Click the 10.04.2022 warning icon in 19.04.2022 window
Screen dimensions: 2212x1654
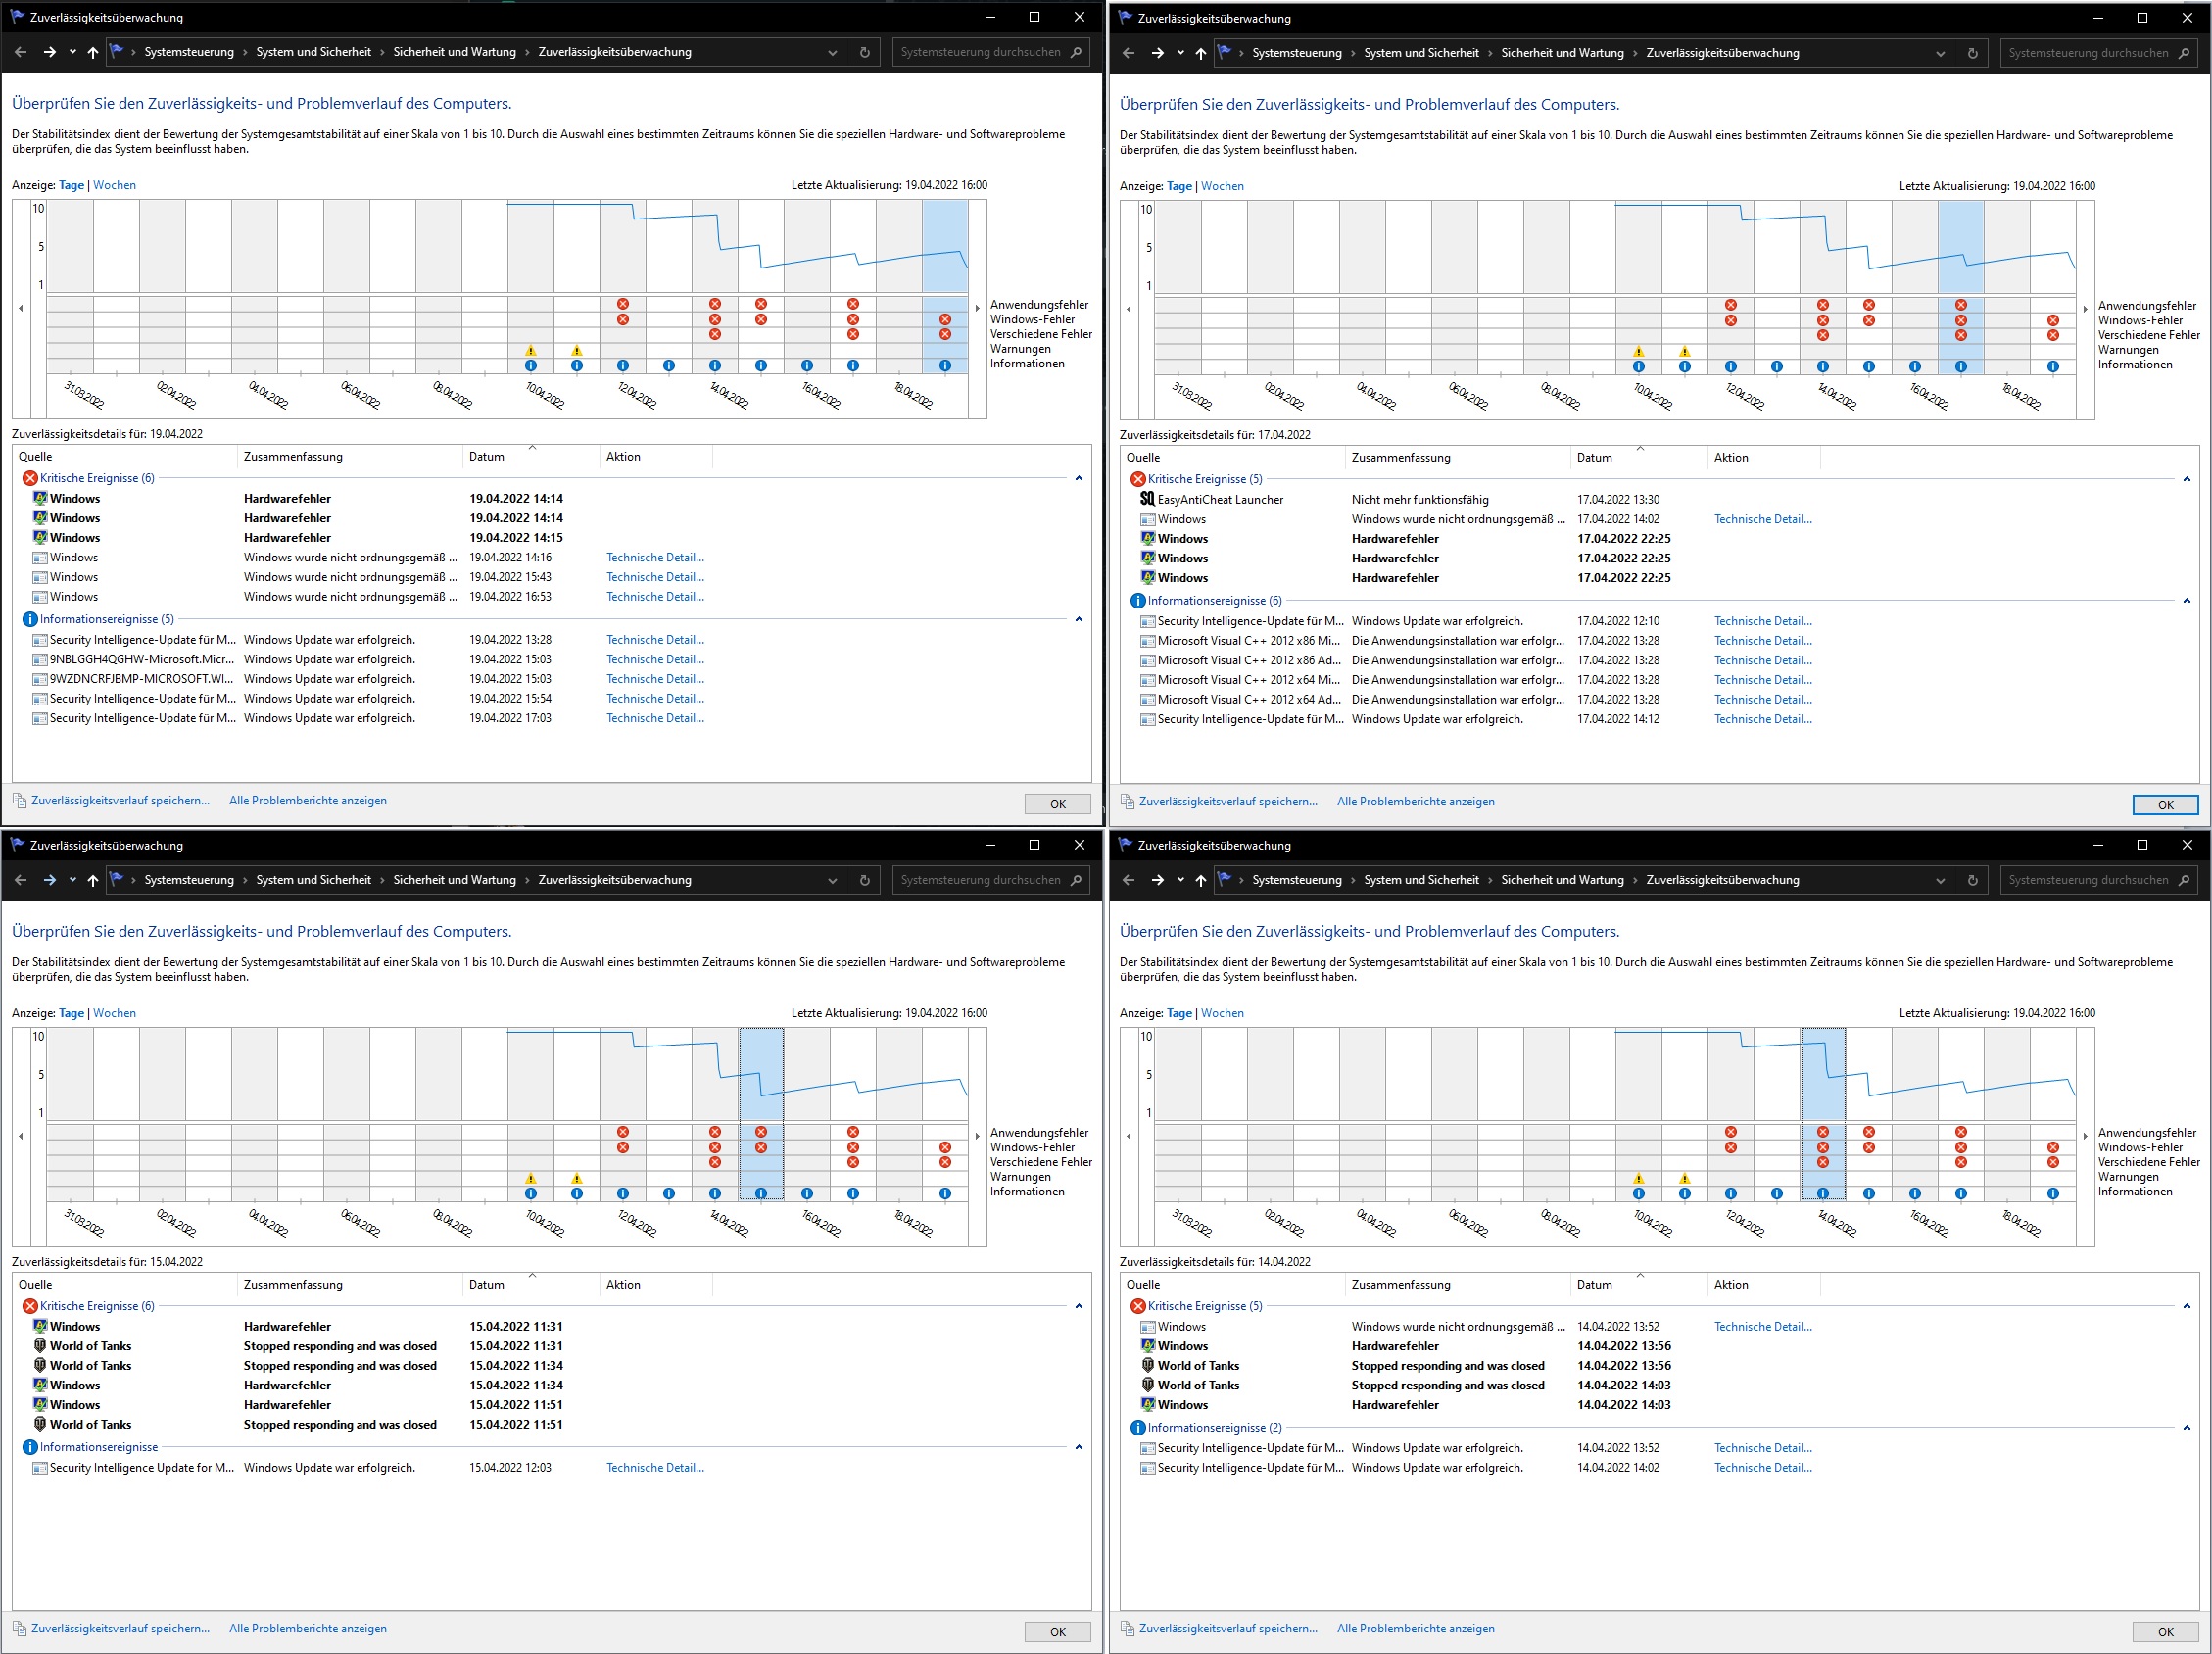tap(531, 351)
